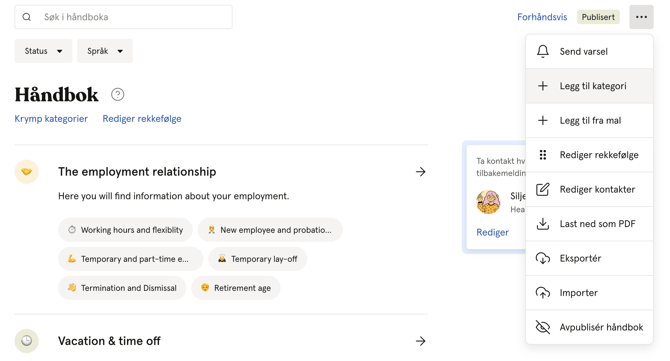Click the face emoji in Retirement age chip
670x361 pixels.
pyautogui.click(x=205, y=288)
